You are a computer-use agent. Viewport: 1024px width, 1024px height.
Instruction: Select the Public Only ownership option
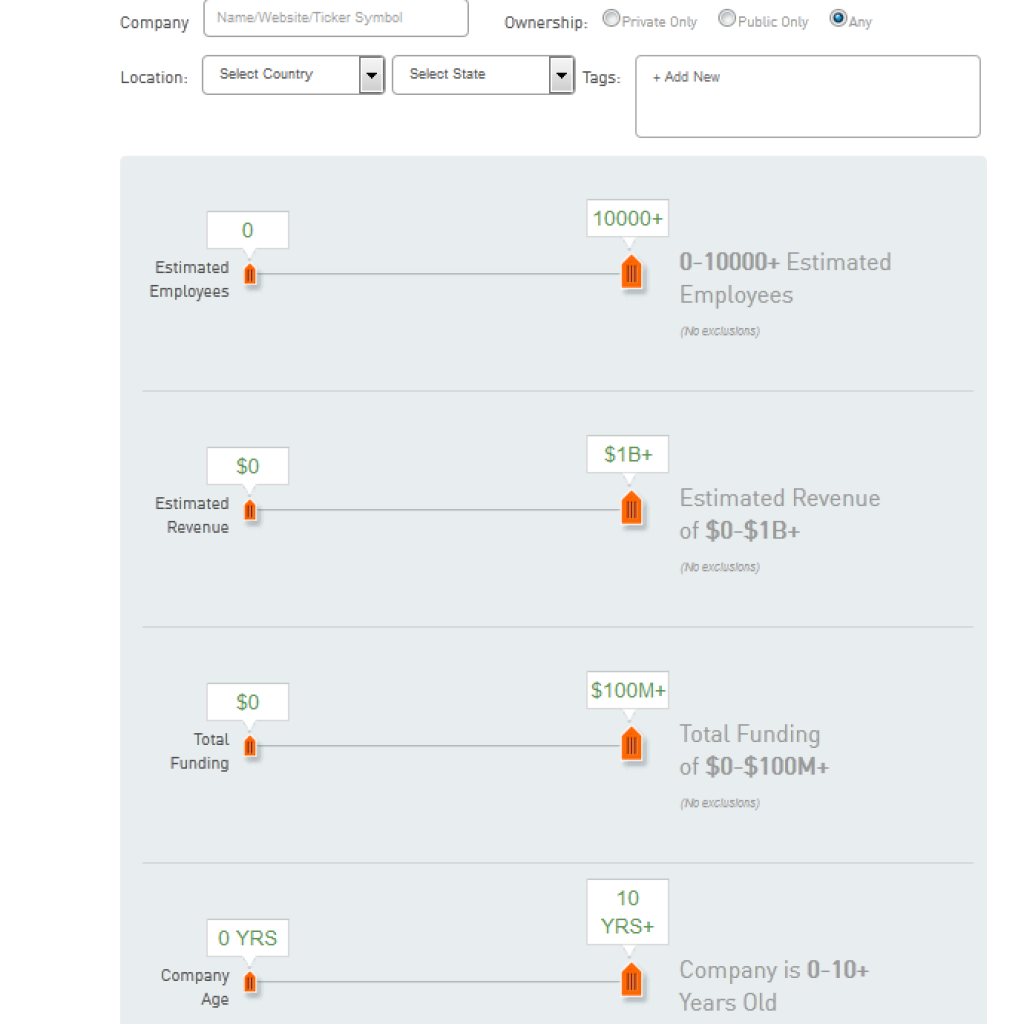tap(727, 19)
